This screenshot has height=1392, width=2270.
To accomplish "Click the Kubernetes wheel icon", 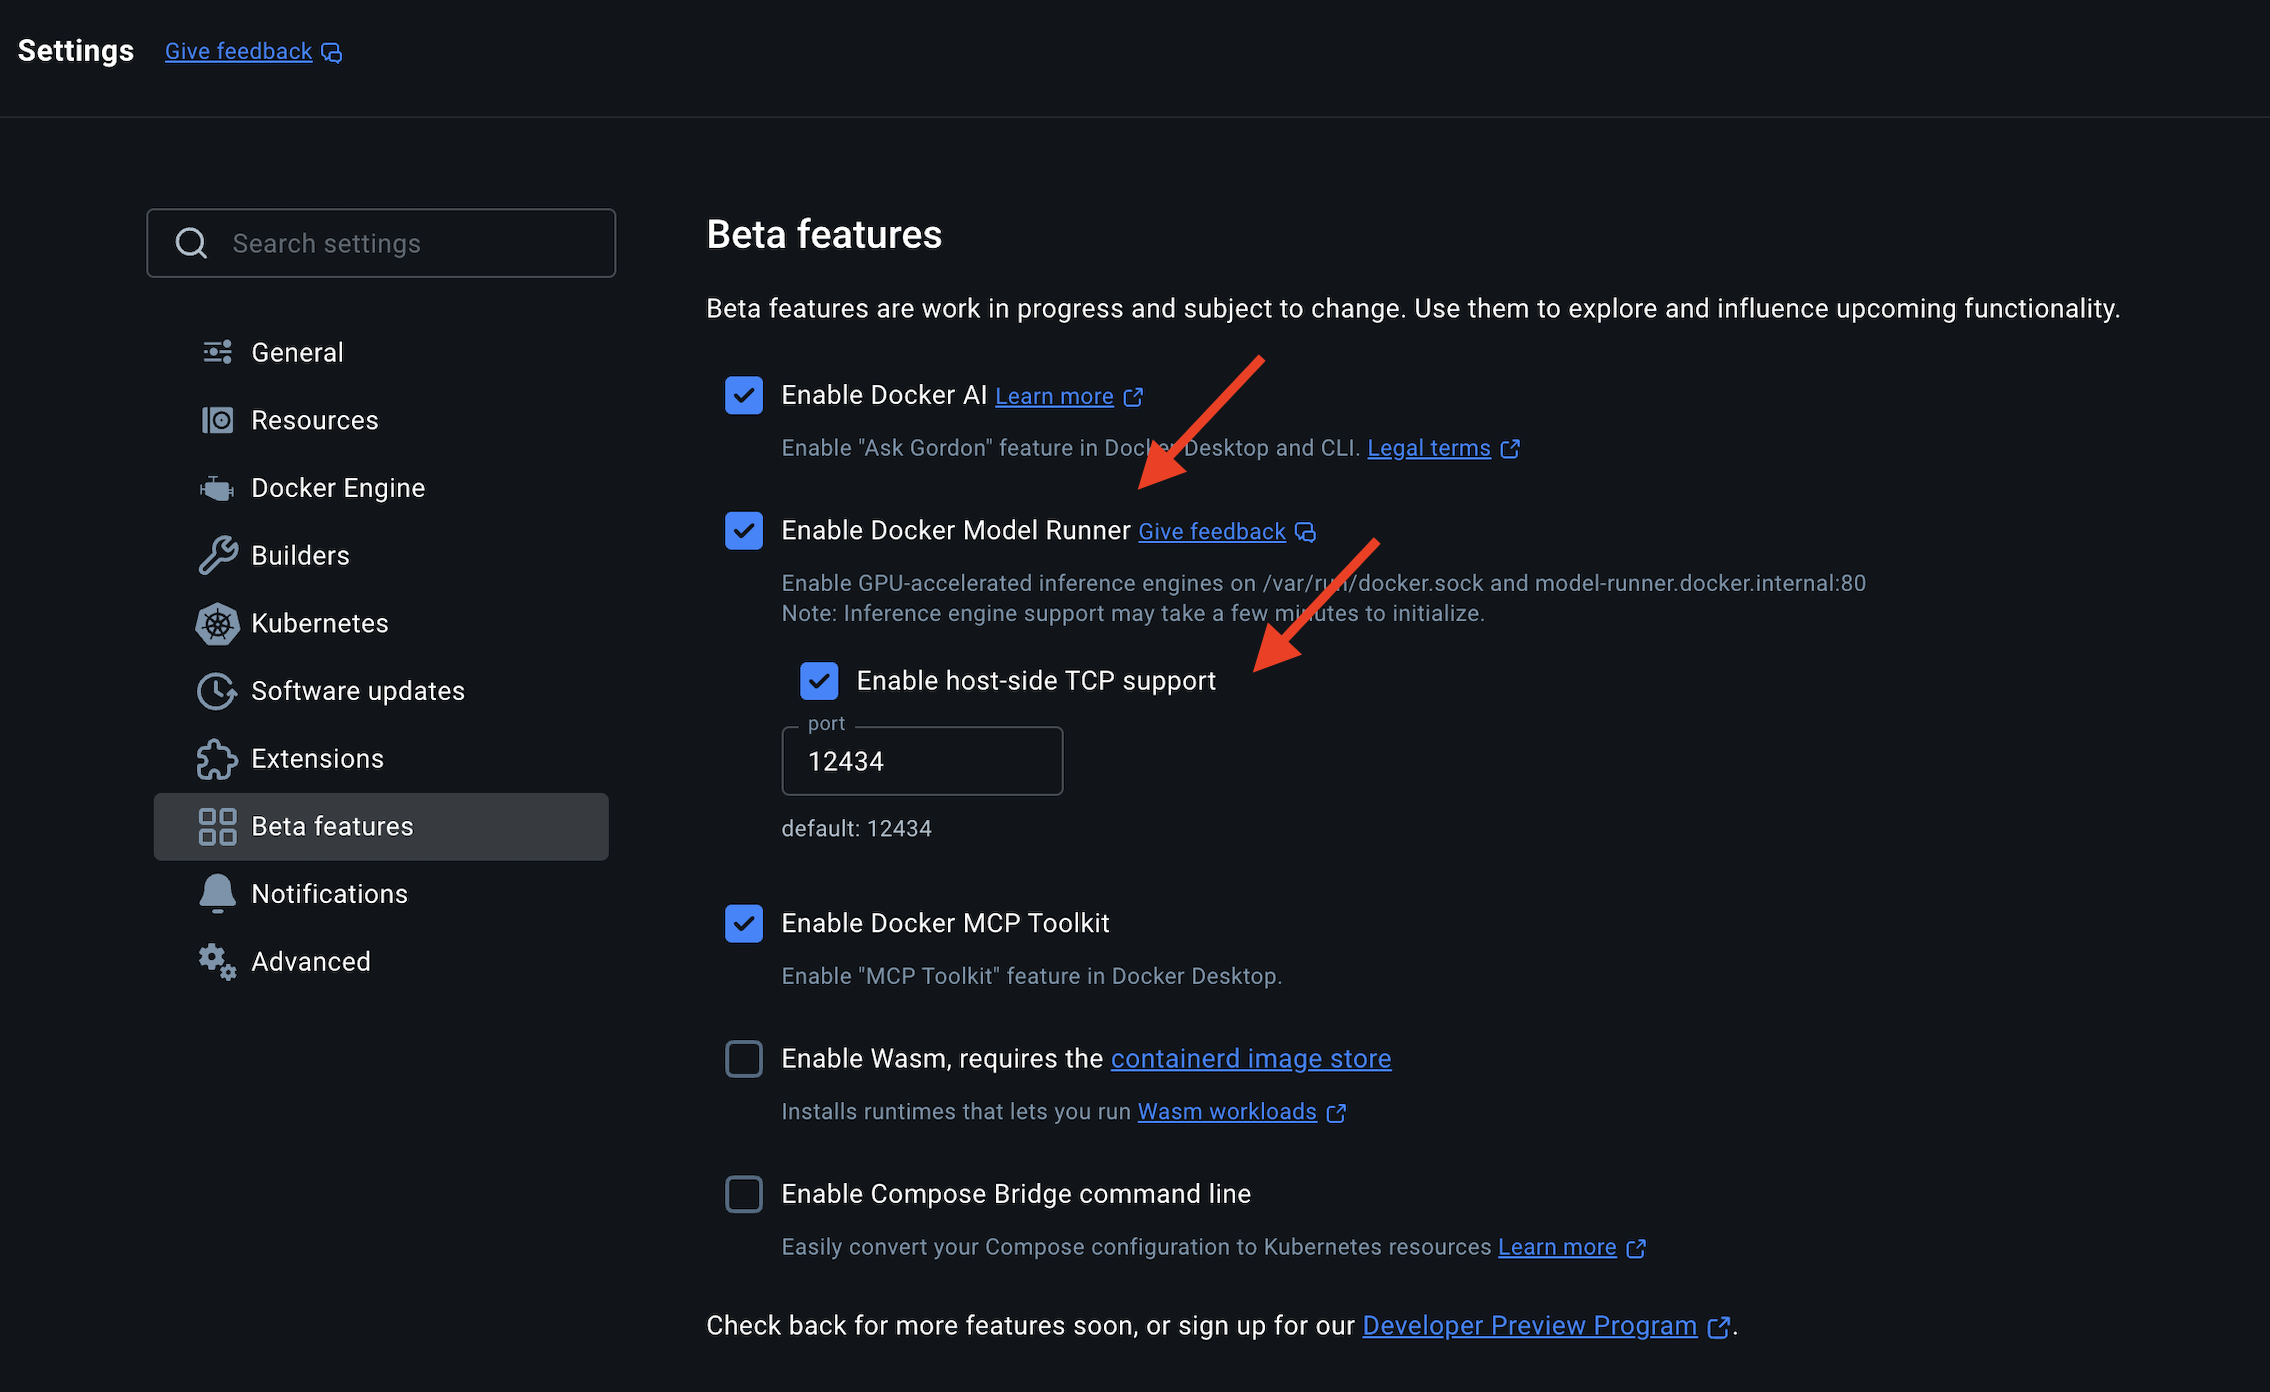I will click(x=217, y=624).
